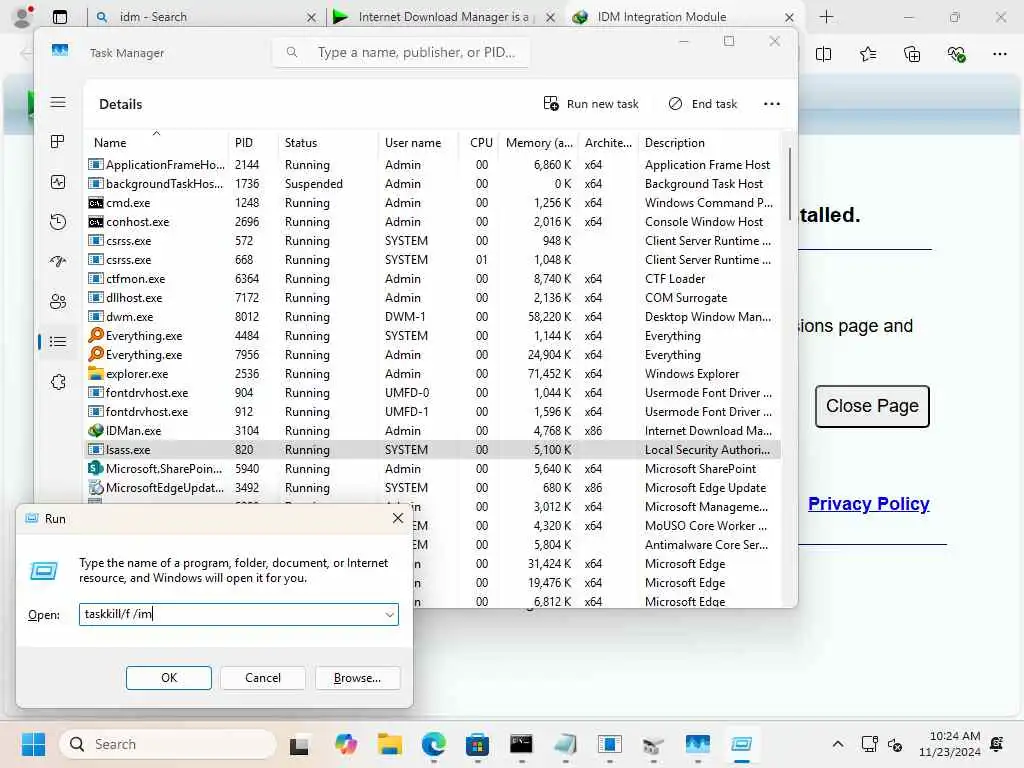Select Everything.exe row with PID 4484
Image resolution: width=1024 pixels, height=768 pixels.
tap(433, 336)
